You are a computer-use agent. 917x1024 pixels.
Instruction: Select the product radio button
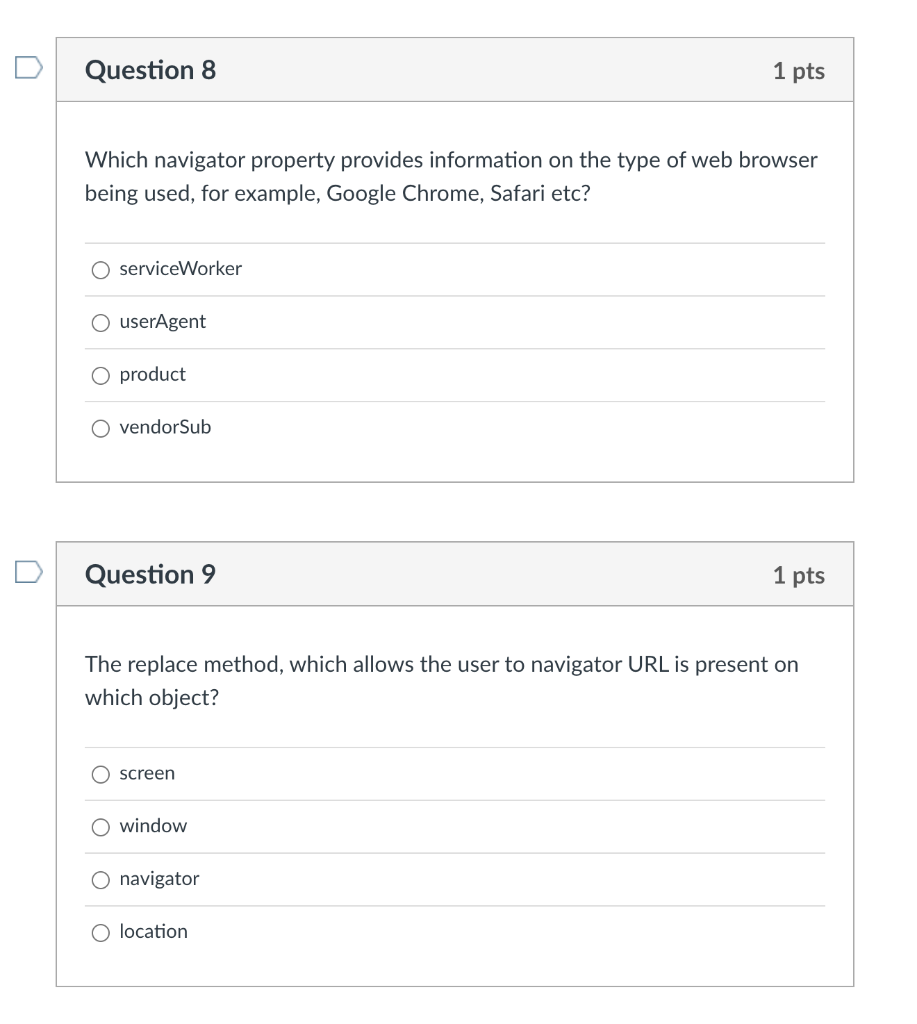pos(101,375)
